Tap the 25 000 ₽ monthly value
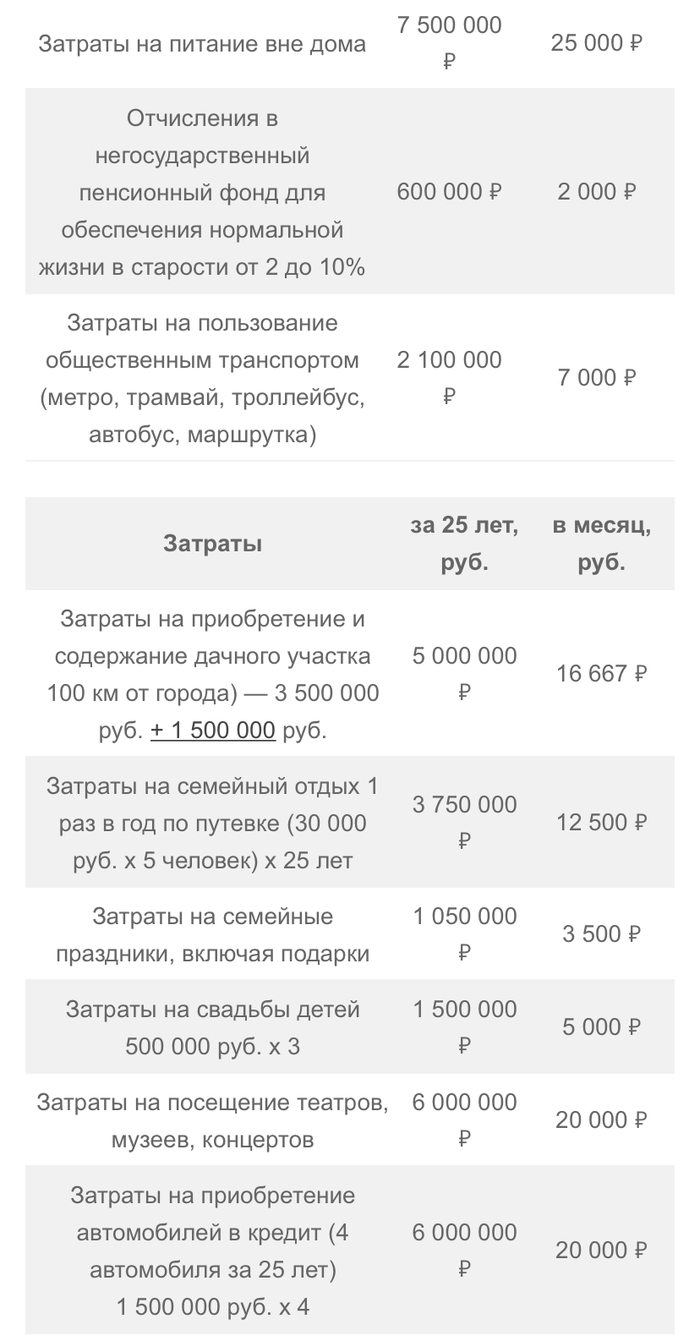Image resolution: width=700 pixels, height=1341 pixels. (x=596, y=44)
